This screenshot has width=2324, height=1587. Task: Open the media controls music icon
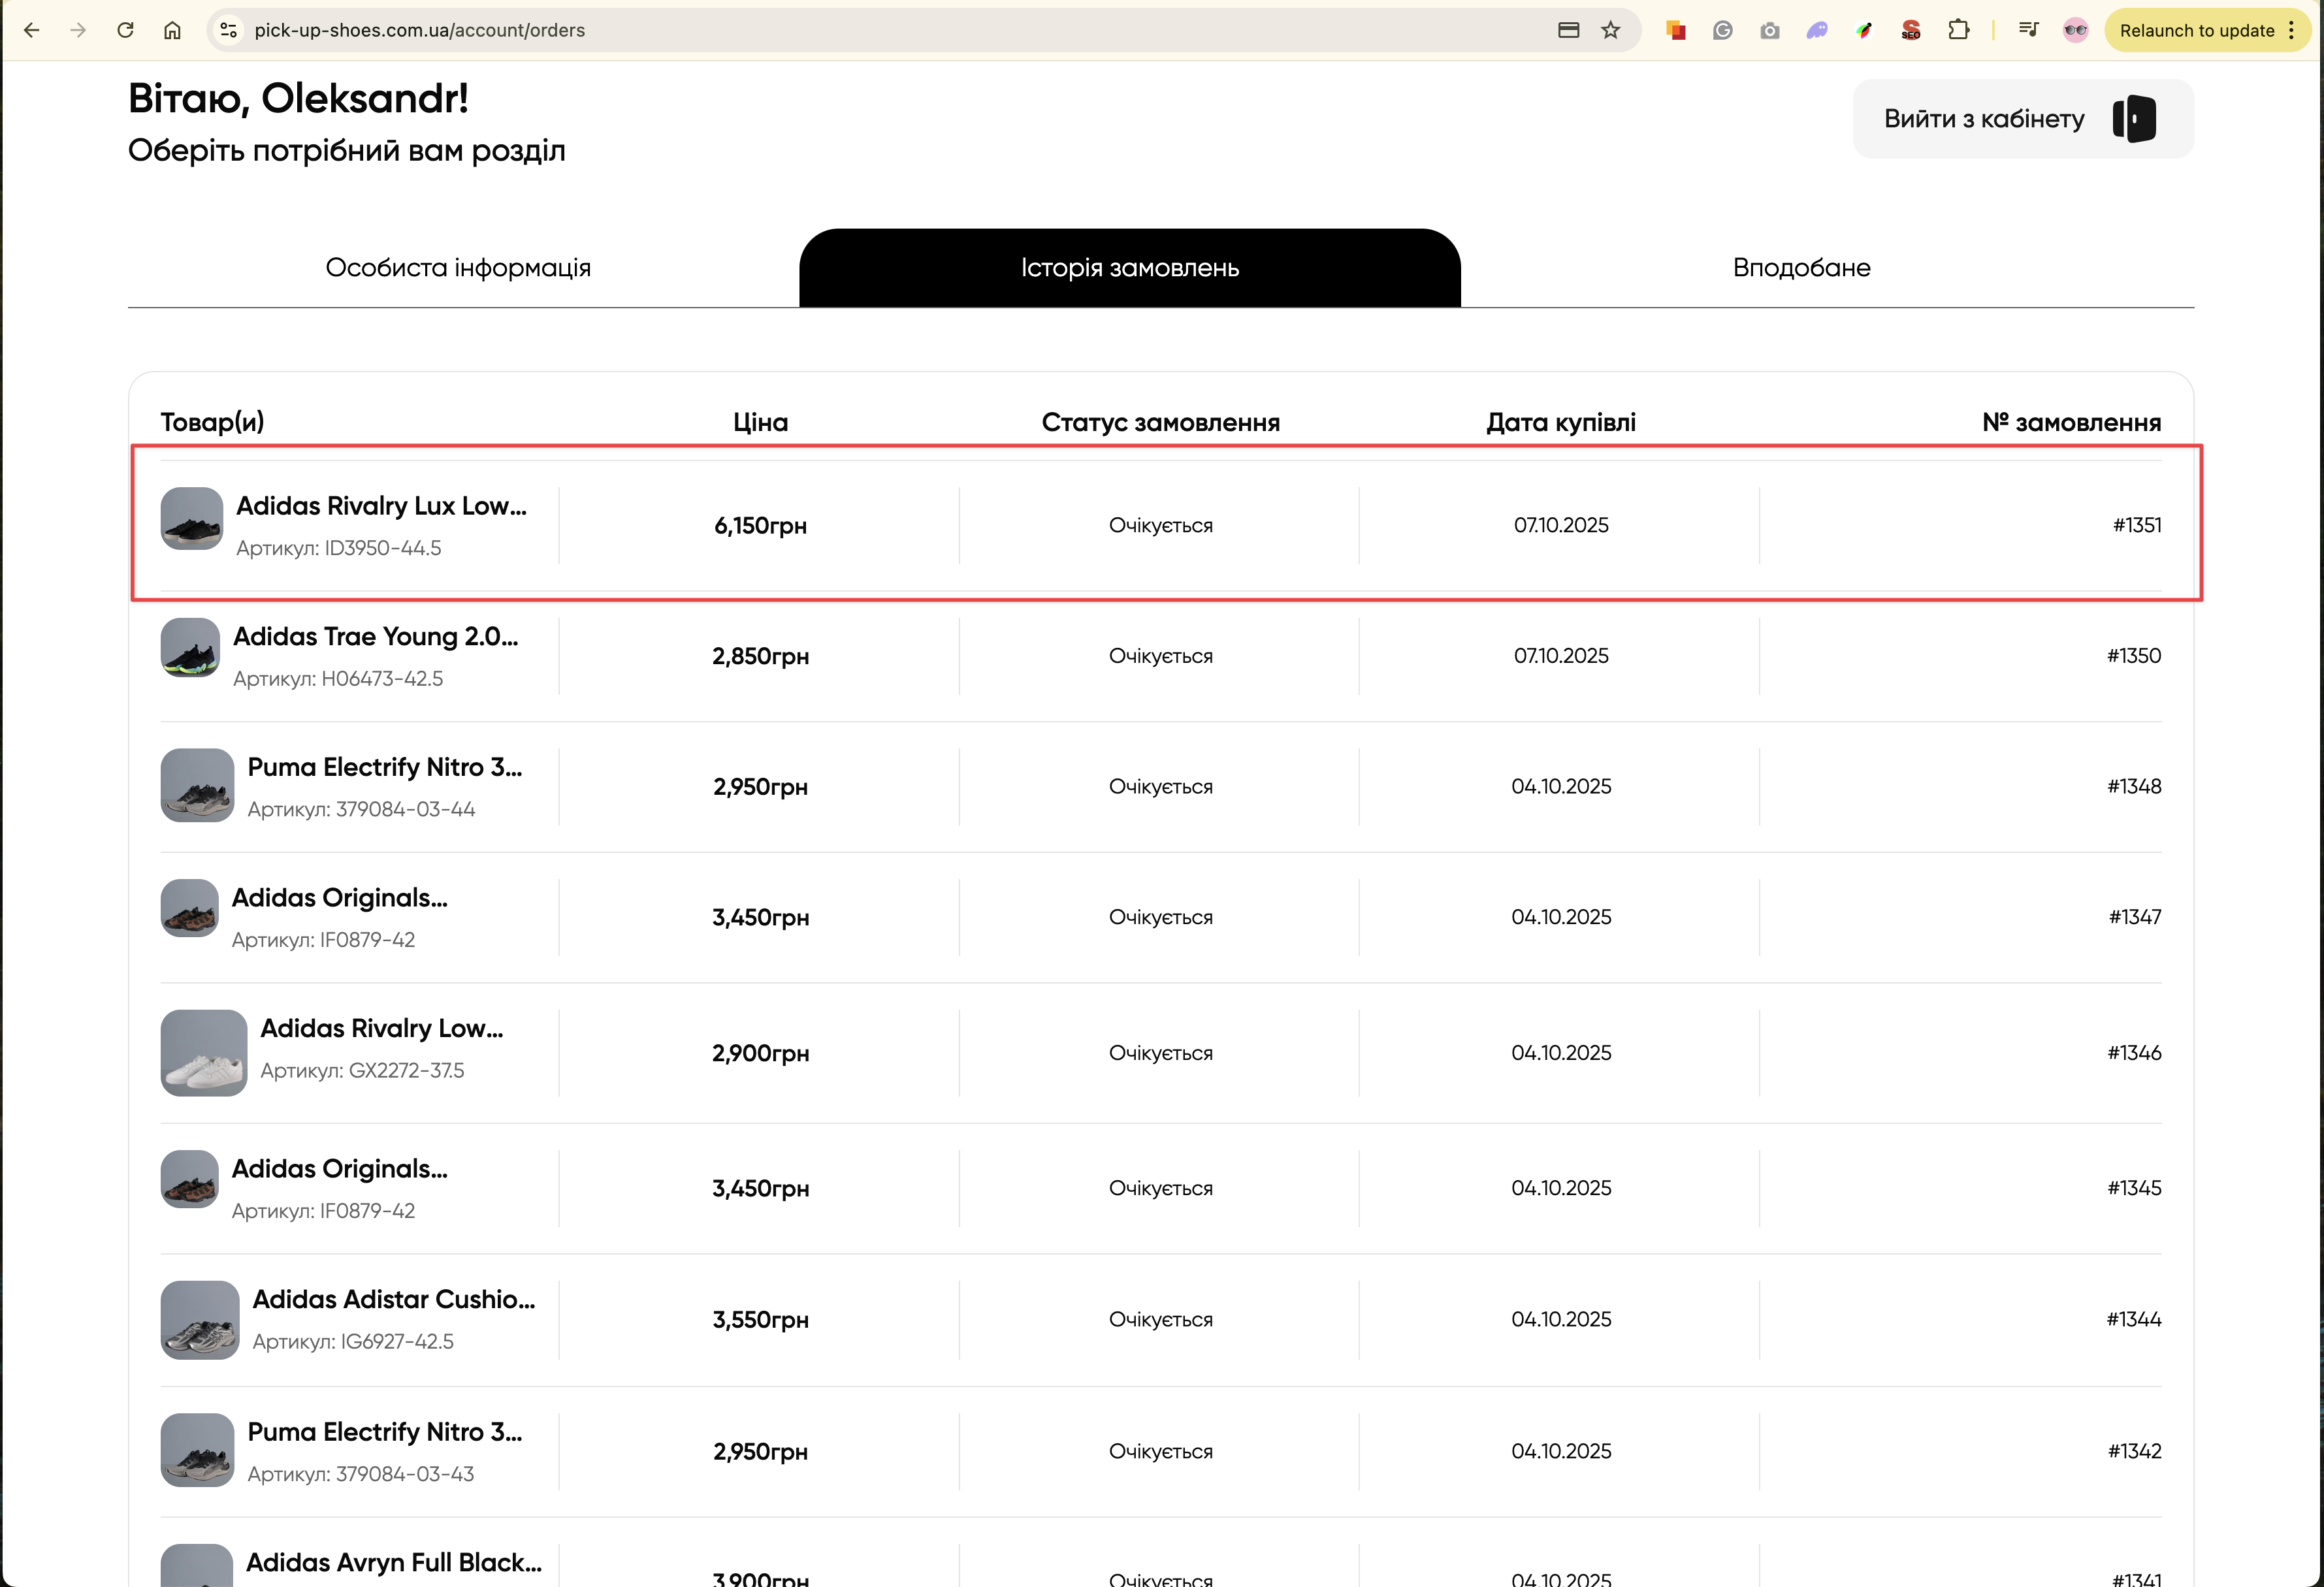(x=2027, y=30)
